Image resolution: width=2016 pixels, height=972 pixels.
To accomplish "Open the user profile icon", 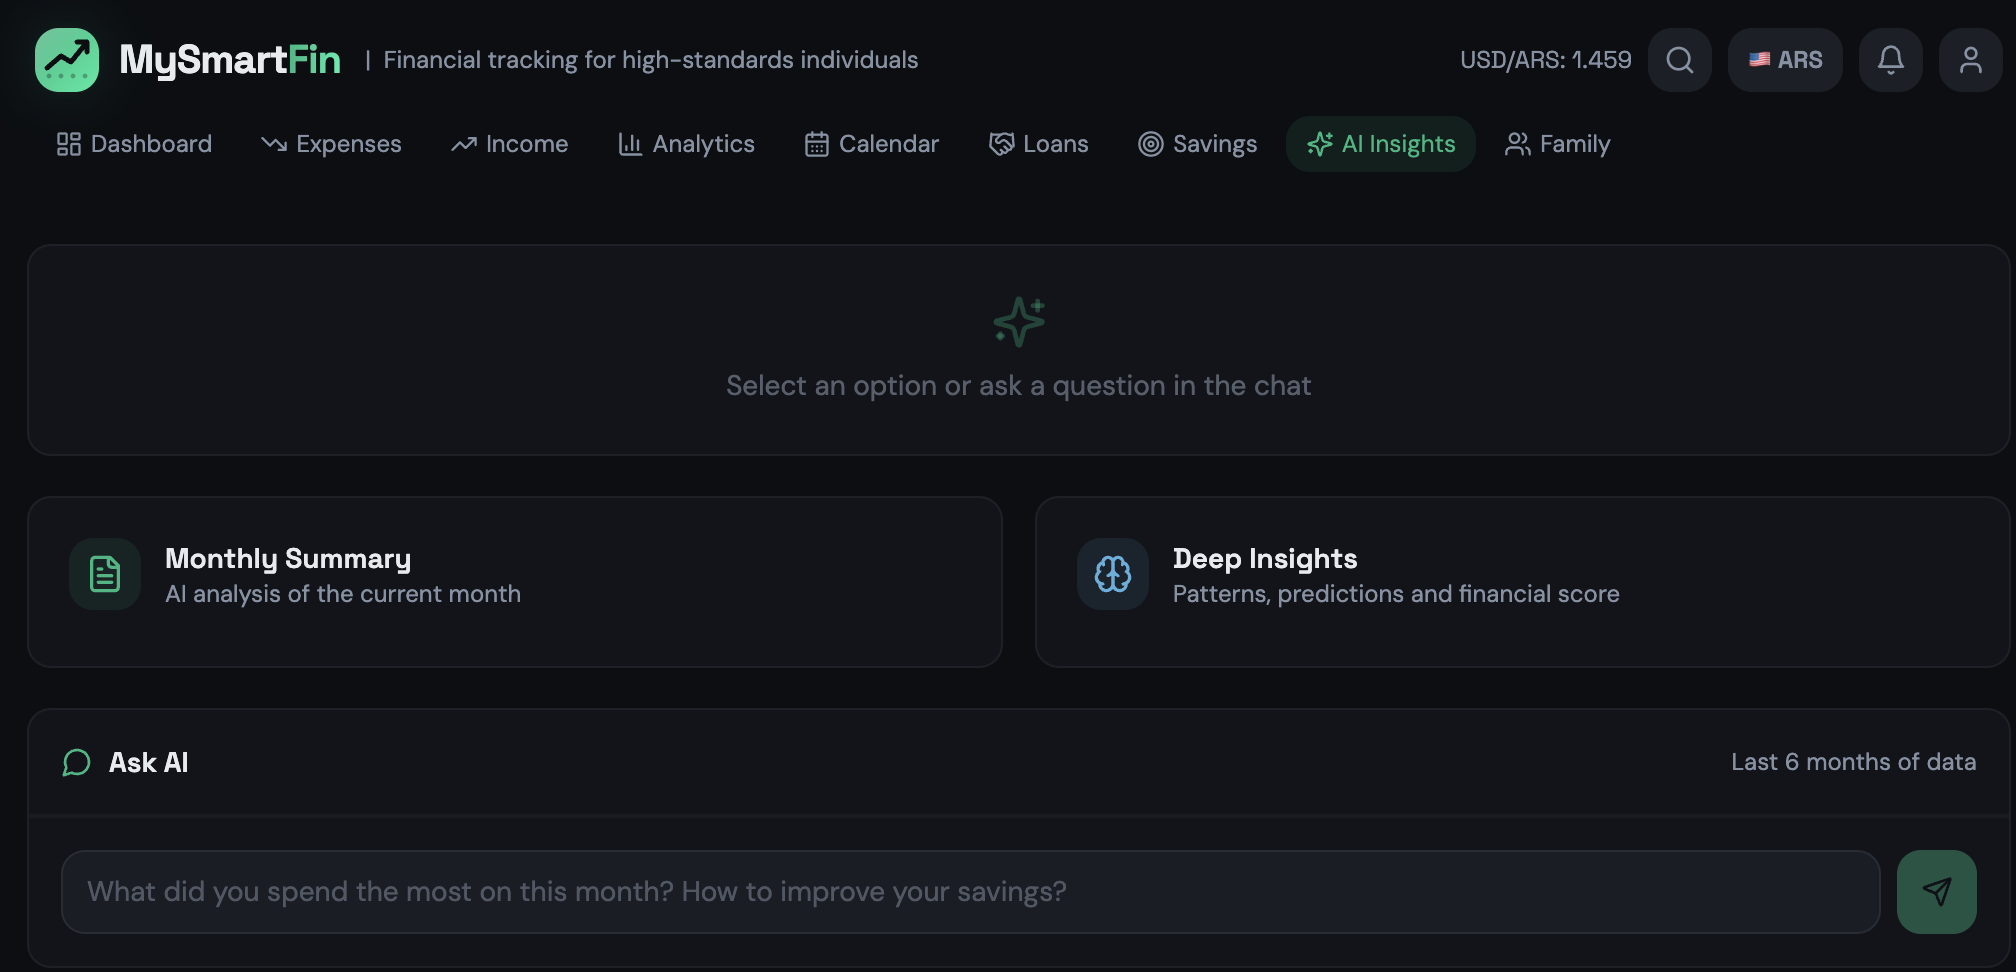I will pyautogui.click(x=1970, y=60).
